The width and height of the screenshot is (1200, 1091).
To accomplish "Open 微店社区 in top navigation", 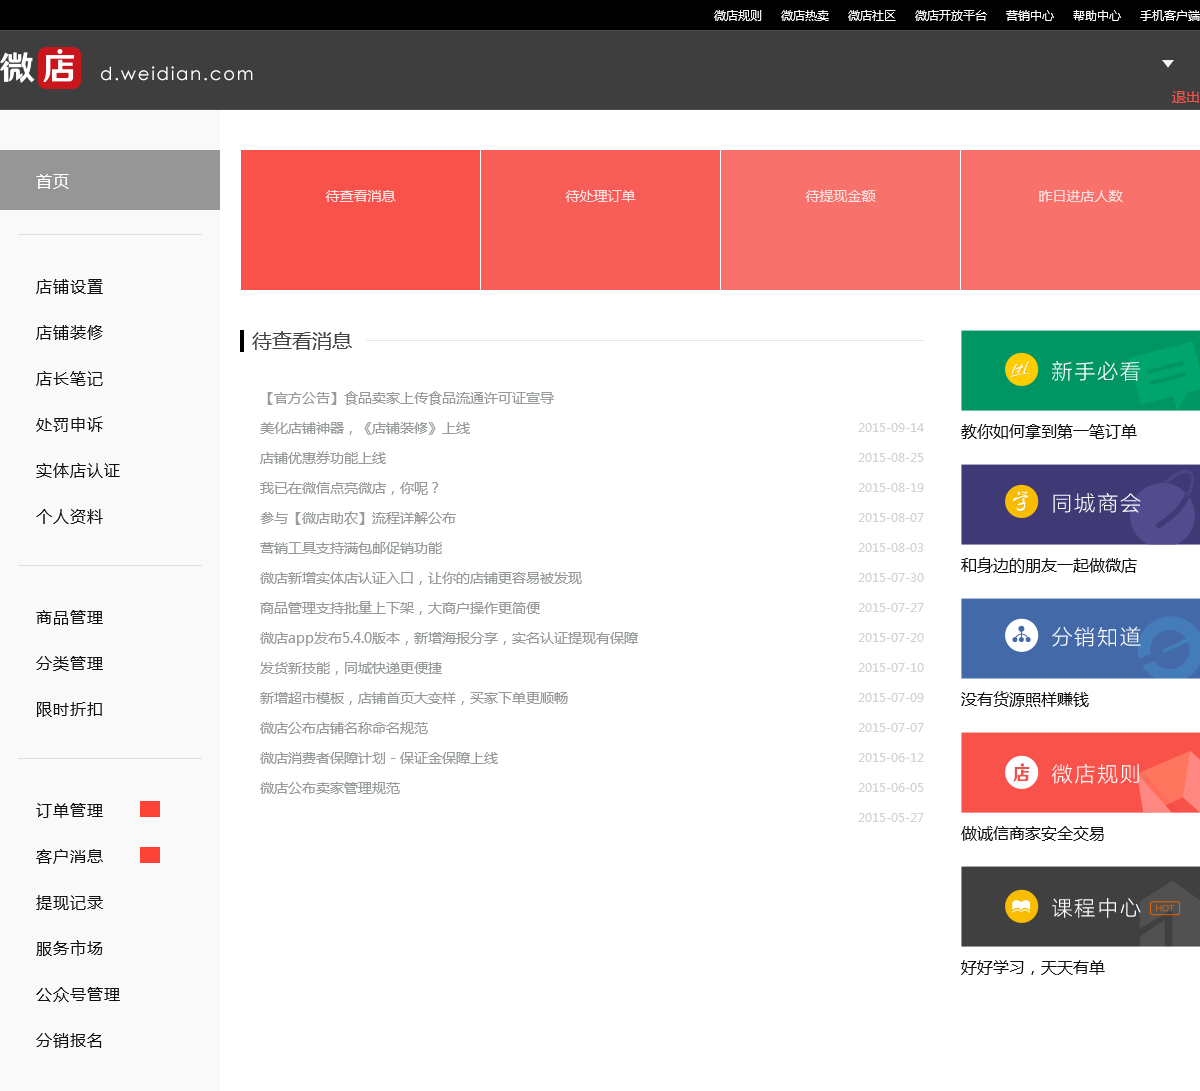I will (x=872, y=15).
